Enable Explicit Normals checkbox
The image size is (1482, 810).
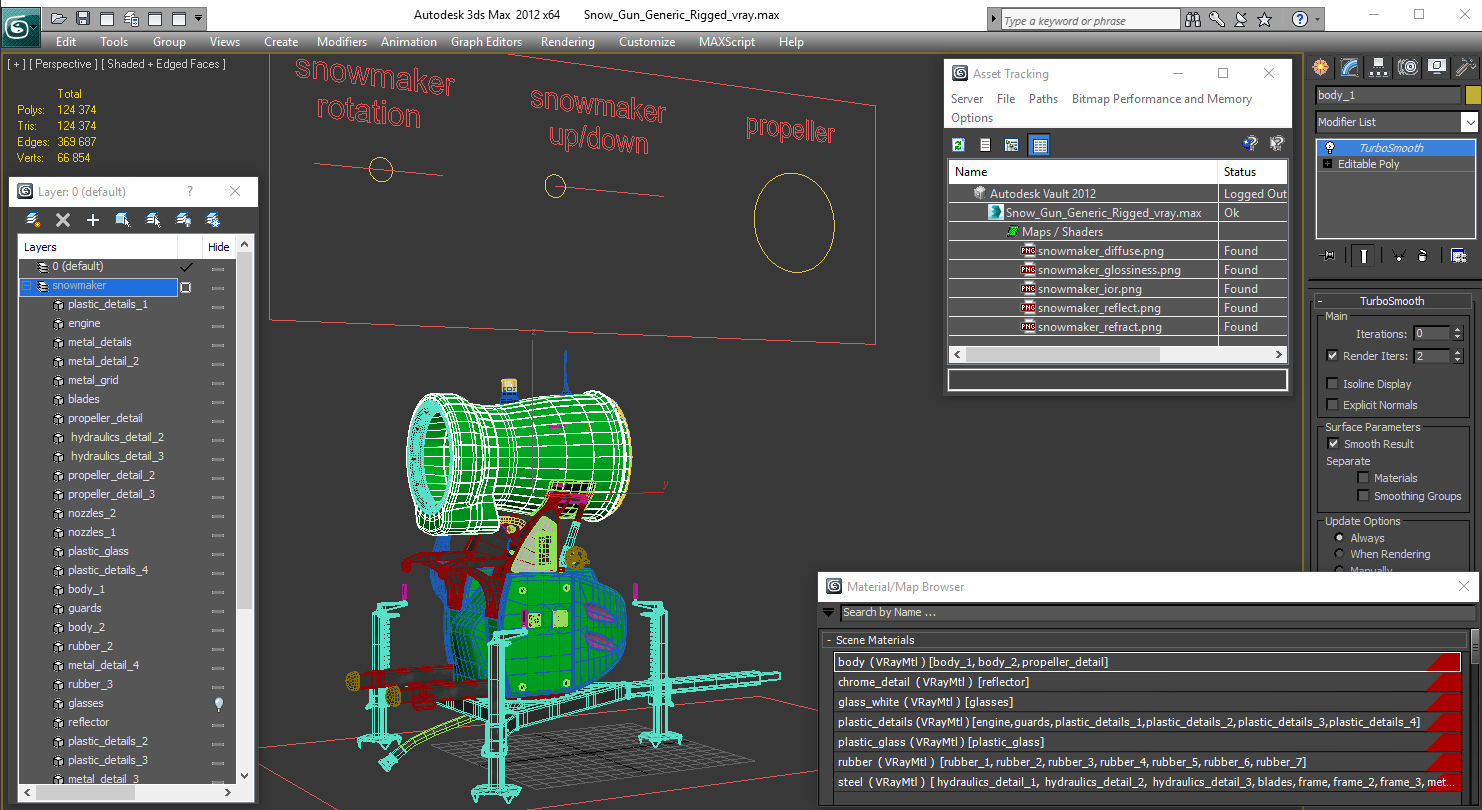pyautogui.click(x=1332, y=405)
